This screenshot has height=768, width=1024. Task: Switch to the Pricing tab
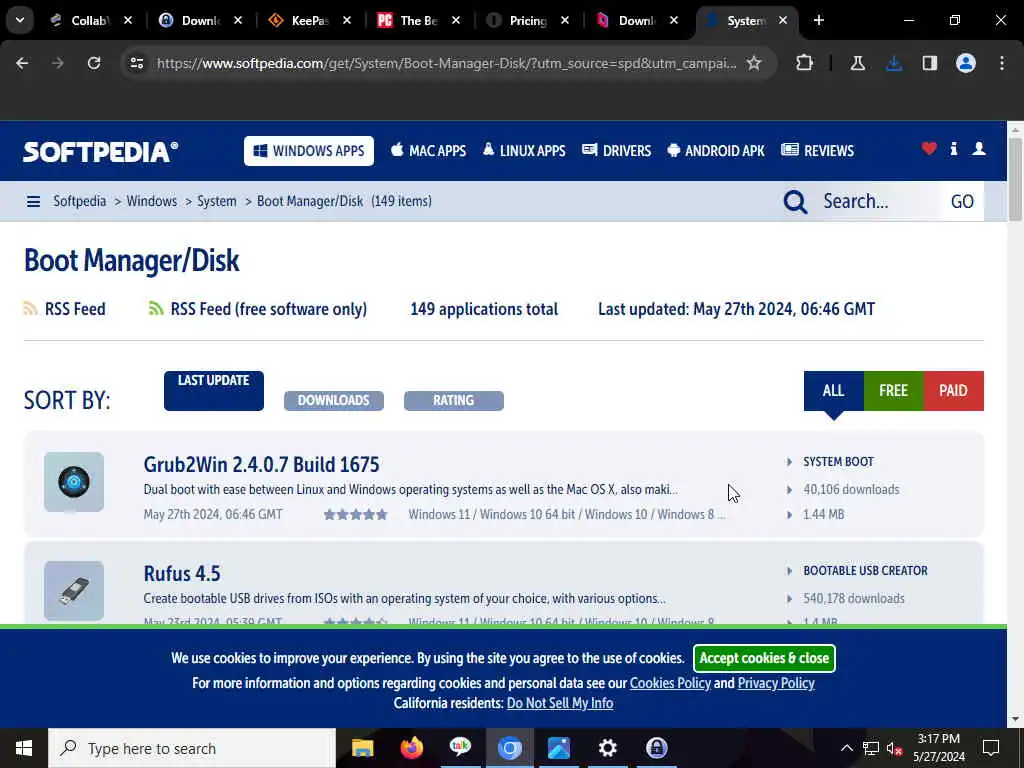tap(528, 20)
